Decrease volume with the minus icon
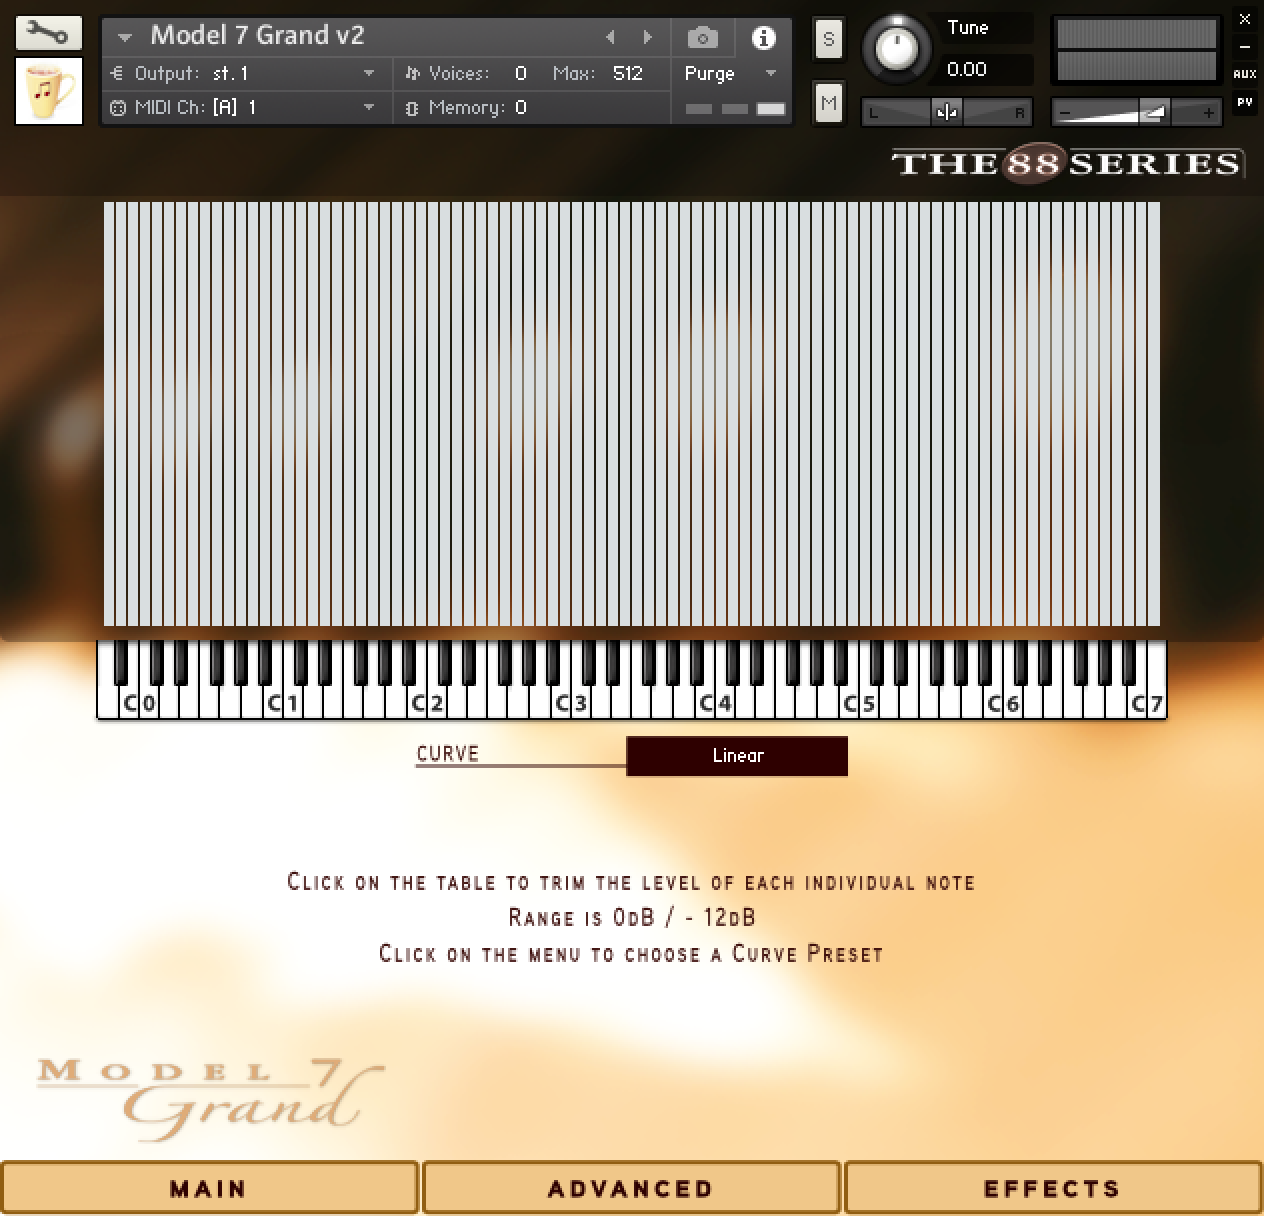Image resolution: width=1264 pixels, height=1216 pixels. point(1065,113)
